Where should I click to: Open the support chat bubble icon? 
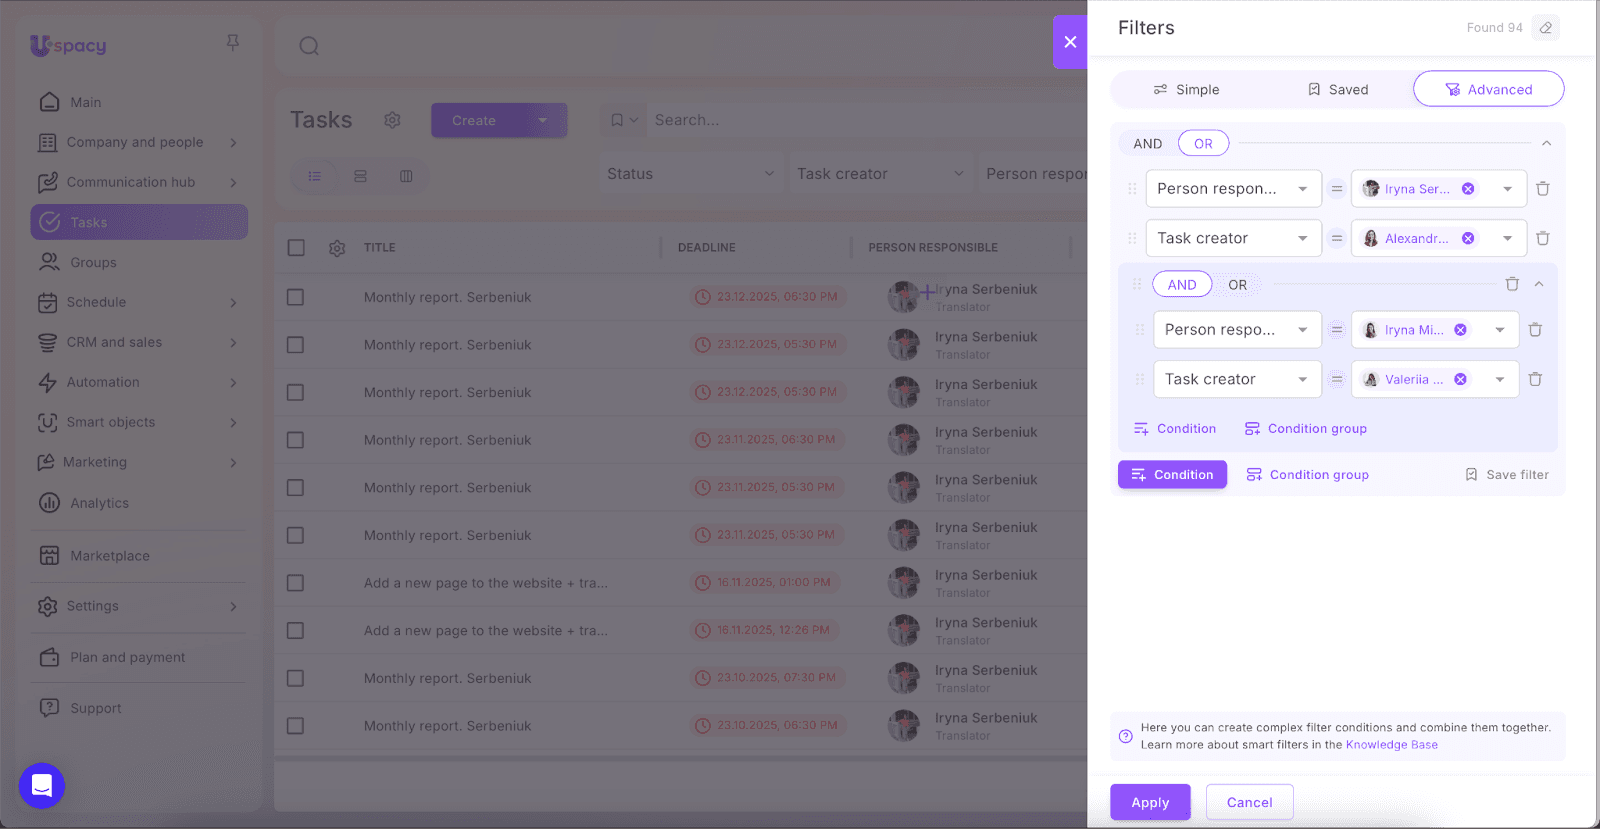click(42, 786)
